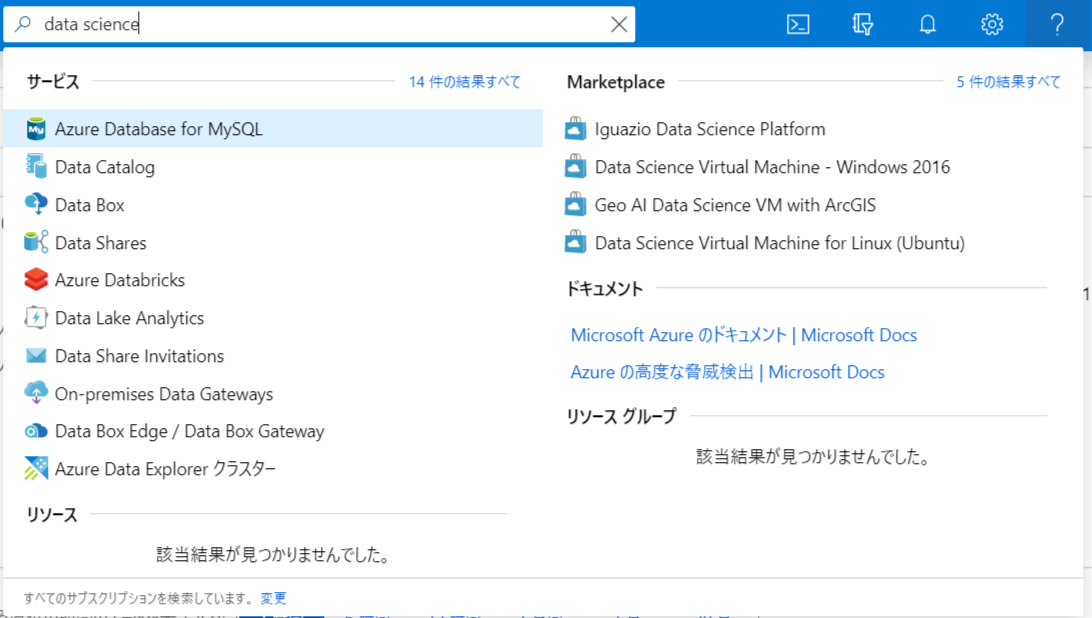The width and height of the screenshot is (1092, 618).
Task: Click the Data Box service icon
Action: point(36,205)
